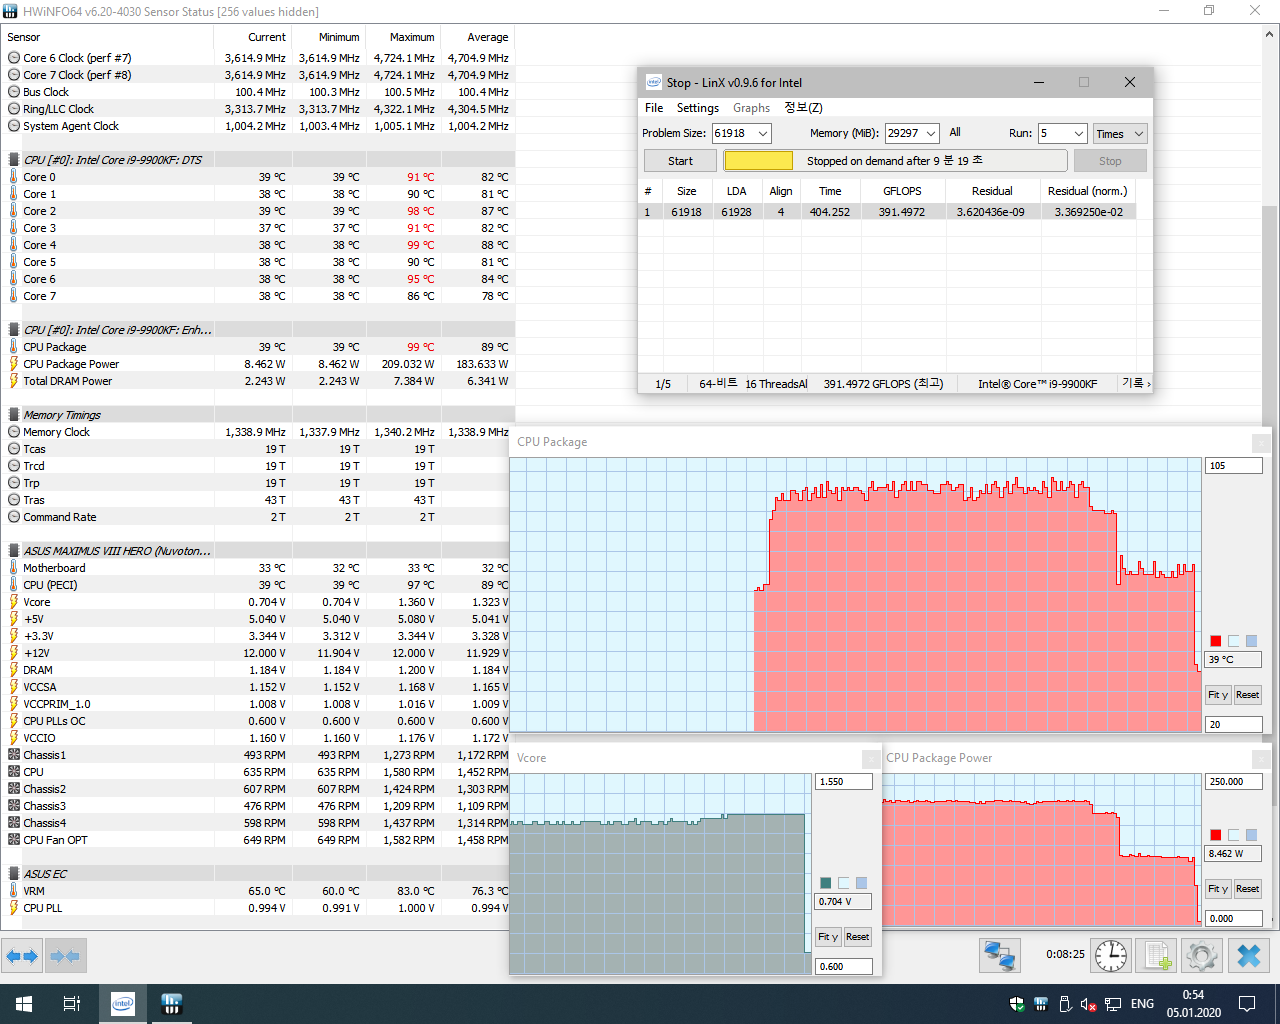Open the Graphs menu in LinX

(751, 108)
